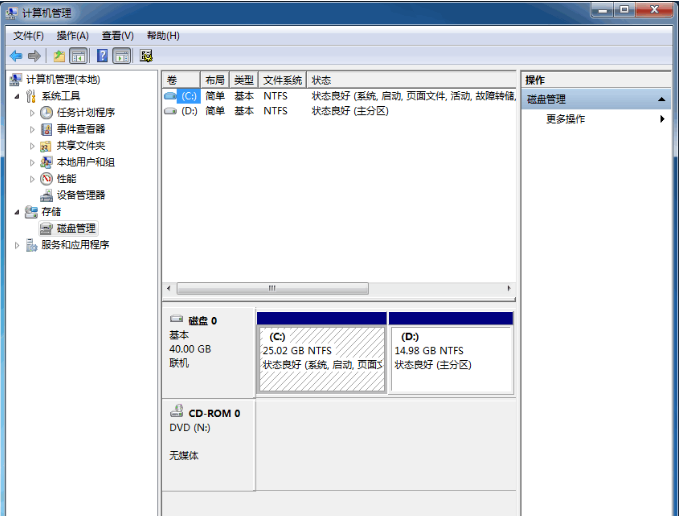
Task: Click the last toolbar icon for disk settings
Action: coord(147,56)
